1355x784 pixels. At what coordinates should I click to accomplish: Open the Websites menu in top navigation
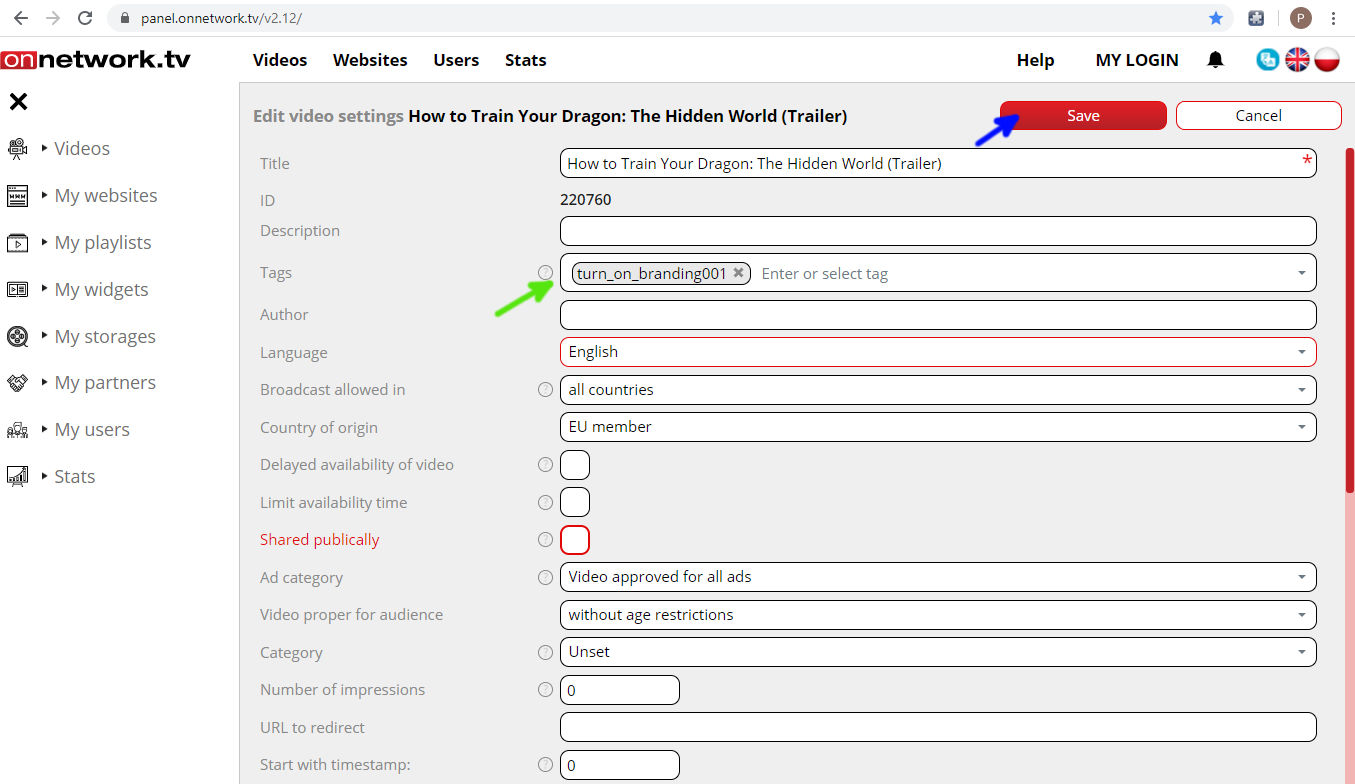[370, 60]
